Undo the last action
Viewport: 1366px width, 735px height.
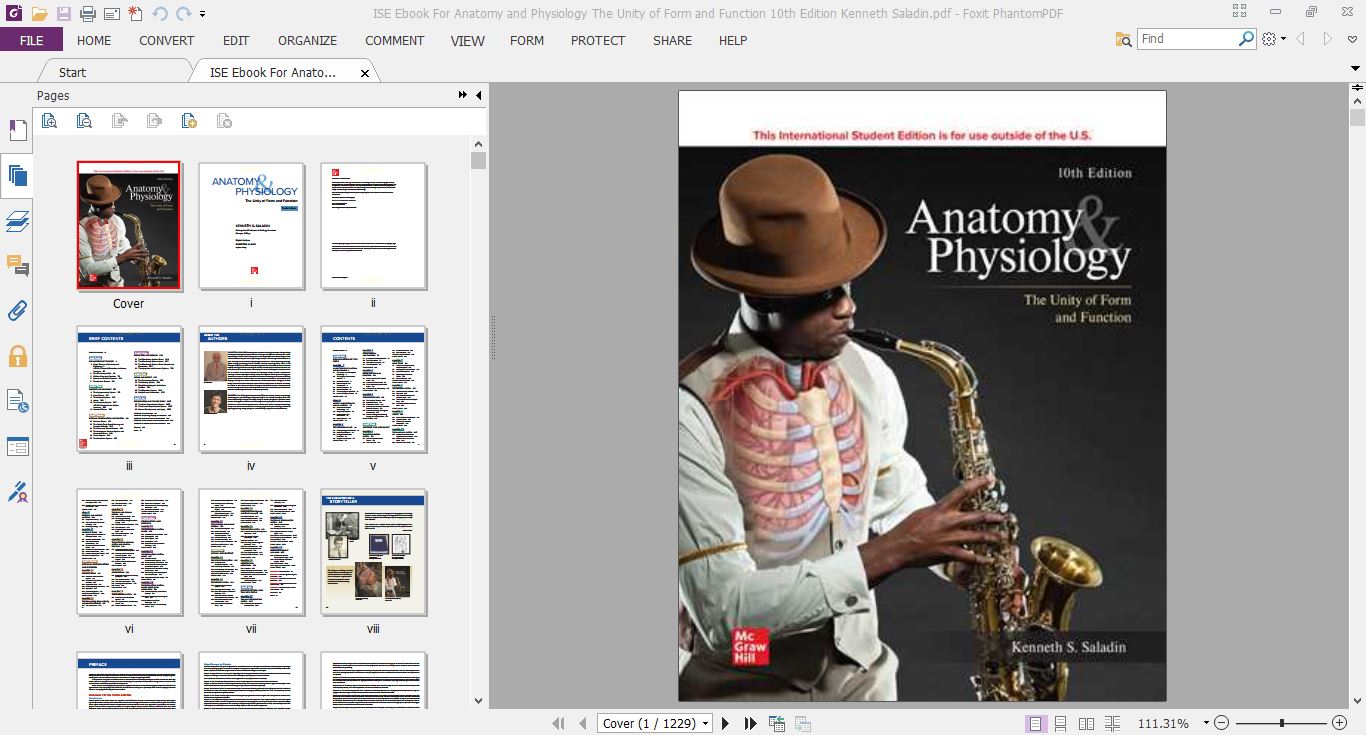tap(160, 14)
